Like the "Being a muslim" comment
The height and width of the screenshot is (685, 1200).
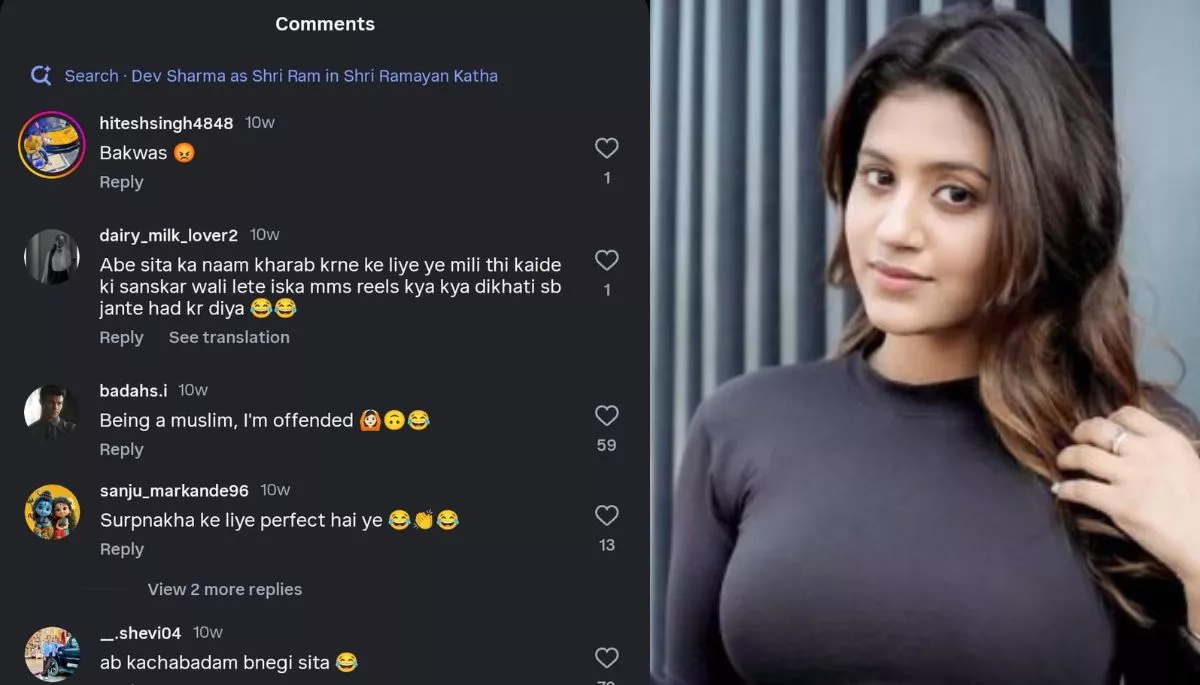[x=606, y=416]
